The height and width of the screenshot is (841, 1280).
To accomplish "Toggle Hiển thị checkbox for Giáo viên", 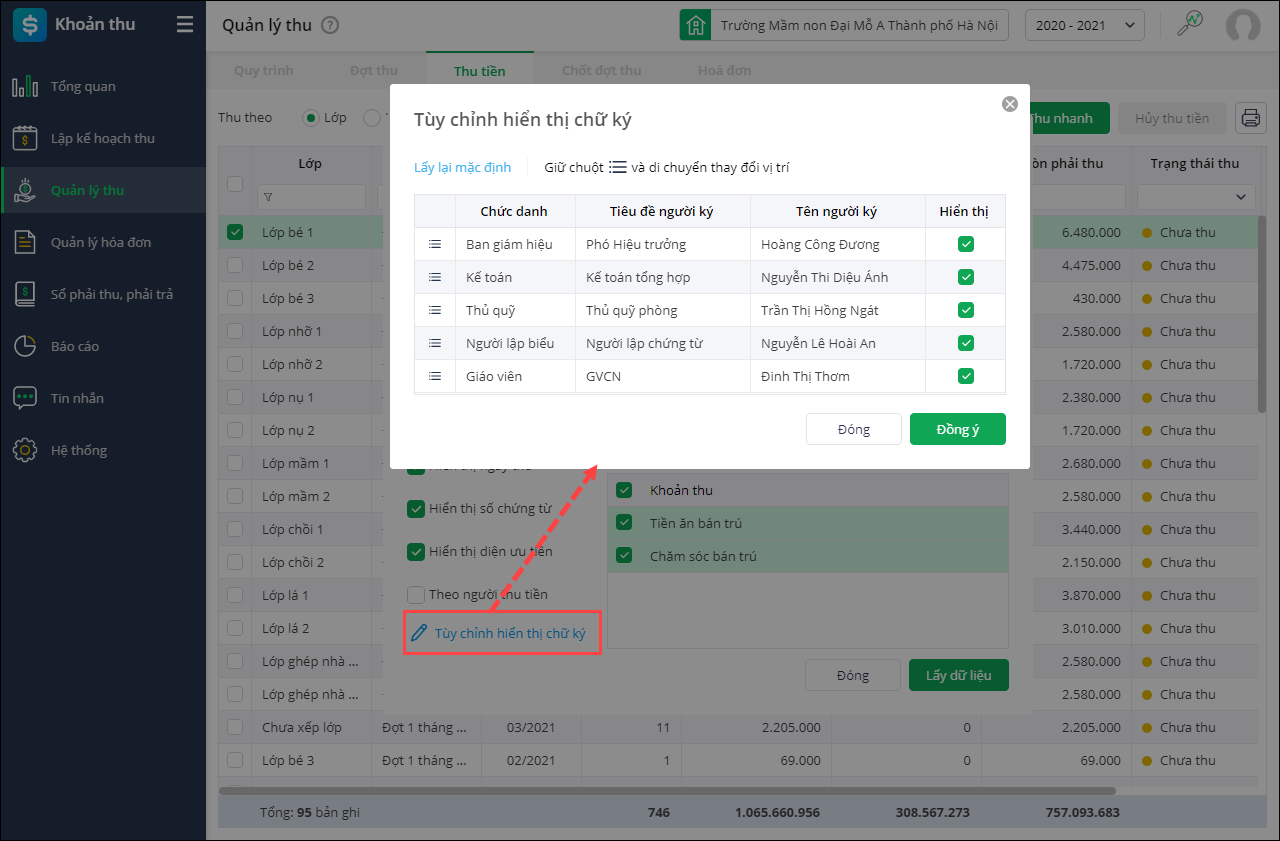I will (x=965, y=376).
